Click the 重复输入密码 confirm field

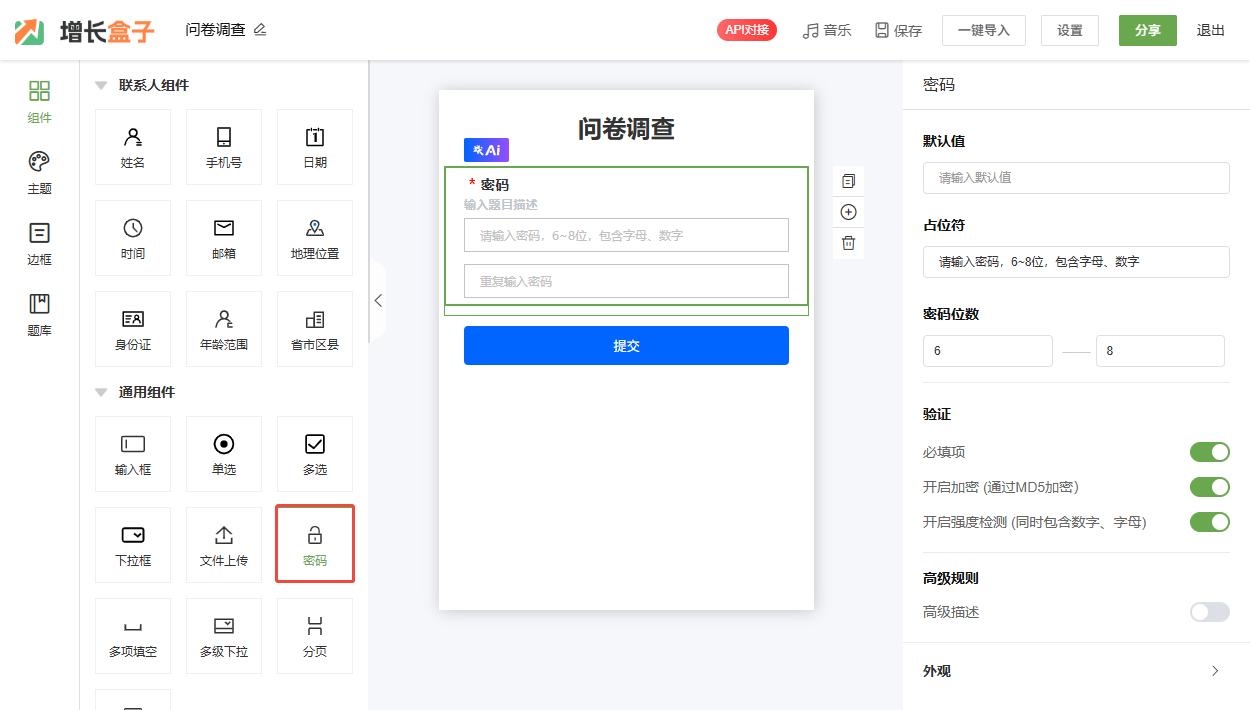point(626,281)
